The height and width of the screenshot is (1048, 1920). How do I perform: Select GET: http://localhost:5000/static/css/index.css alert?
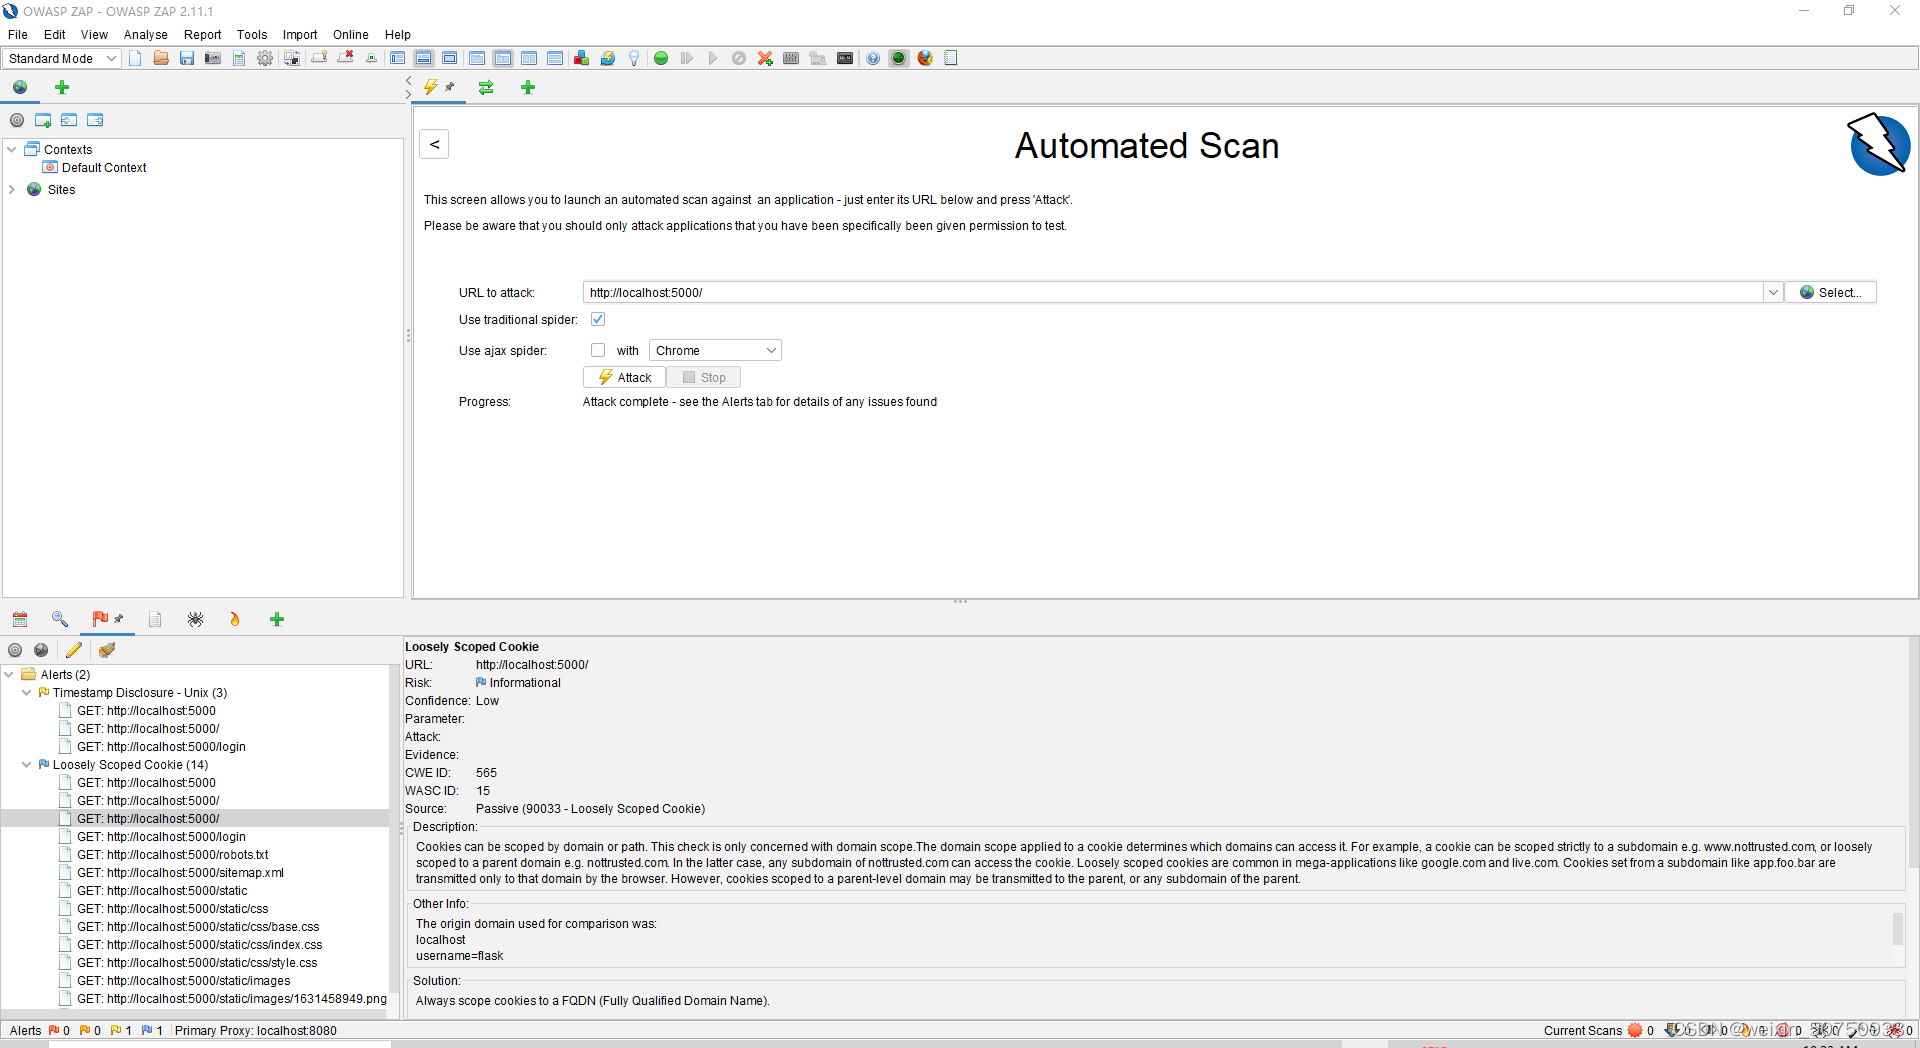tap(199, 945)
